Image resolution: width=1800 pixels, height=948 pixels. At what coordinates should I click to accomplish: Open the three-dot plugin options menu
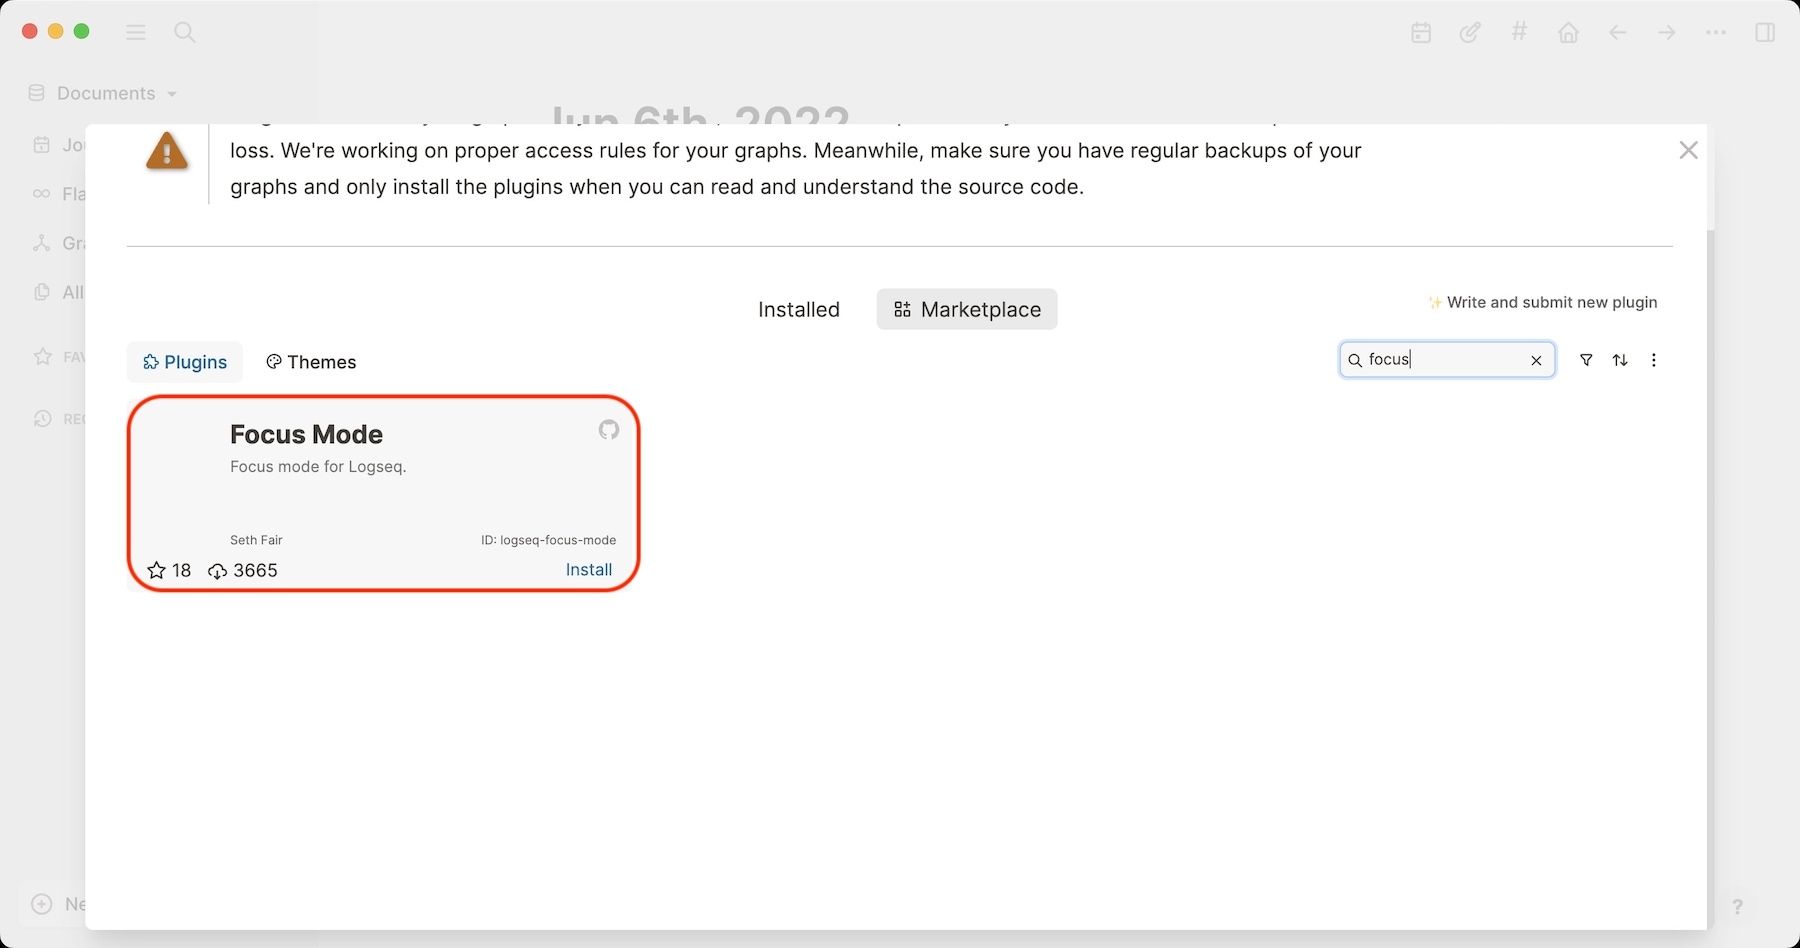click(1654, 360)
